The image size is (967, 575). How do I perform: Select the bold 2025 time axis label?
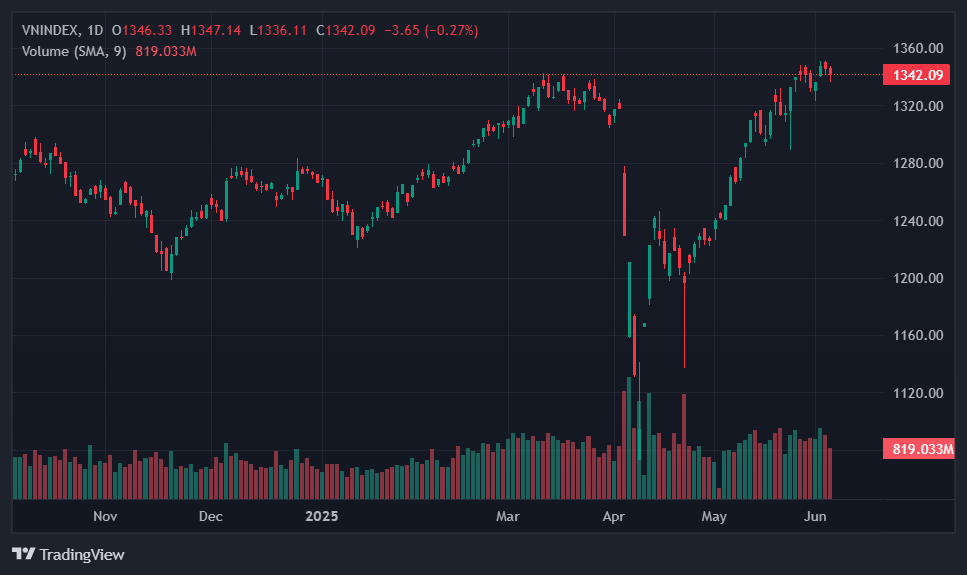click(x=322, y=516)
